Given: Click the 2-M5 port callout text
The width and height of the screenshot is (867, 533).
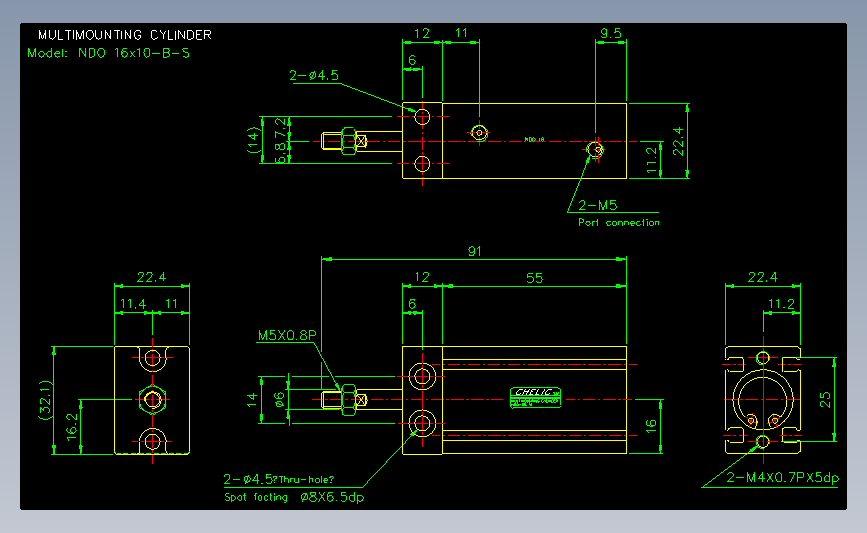Looking at the screenshot, I should (x=597, y=205).
